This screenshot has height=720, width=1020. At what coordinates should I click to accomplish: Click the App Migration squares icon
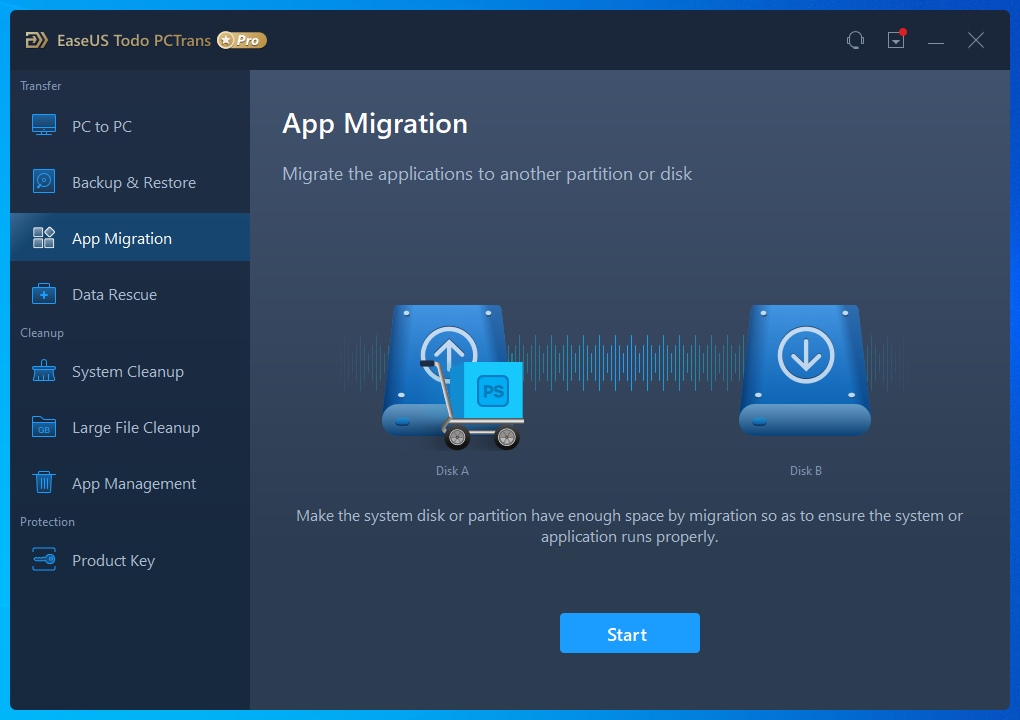pyautogui.click(x=44, y=237)
